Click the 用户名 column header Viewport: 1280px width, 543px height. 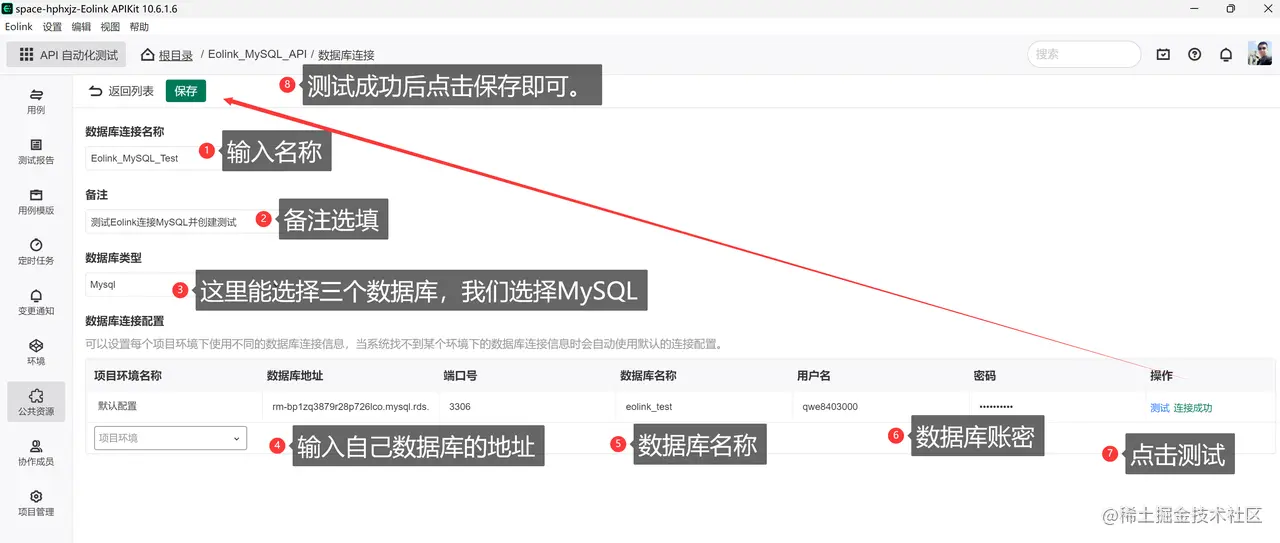(x=814, y=376)
